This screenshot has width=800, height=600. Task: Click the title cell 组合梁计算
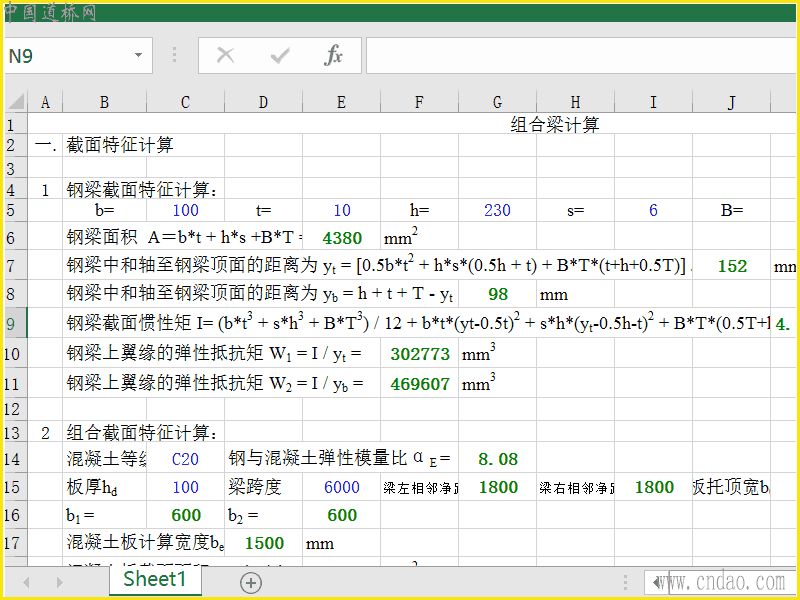pyautogui.click(x=555, y=124)
